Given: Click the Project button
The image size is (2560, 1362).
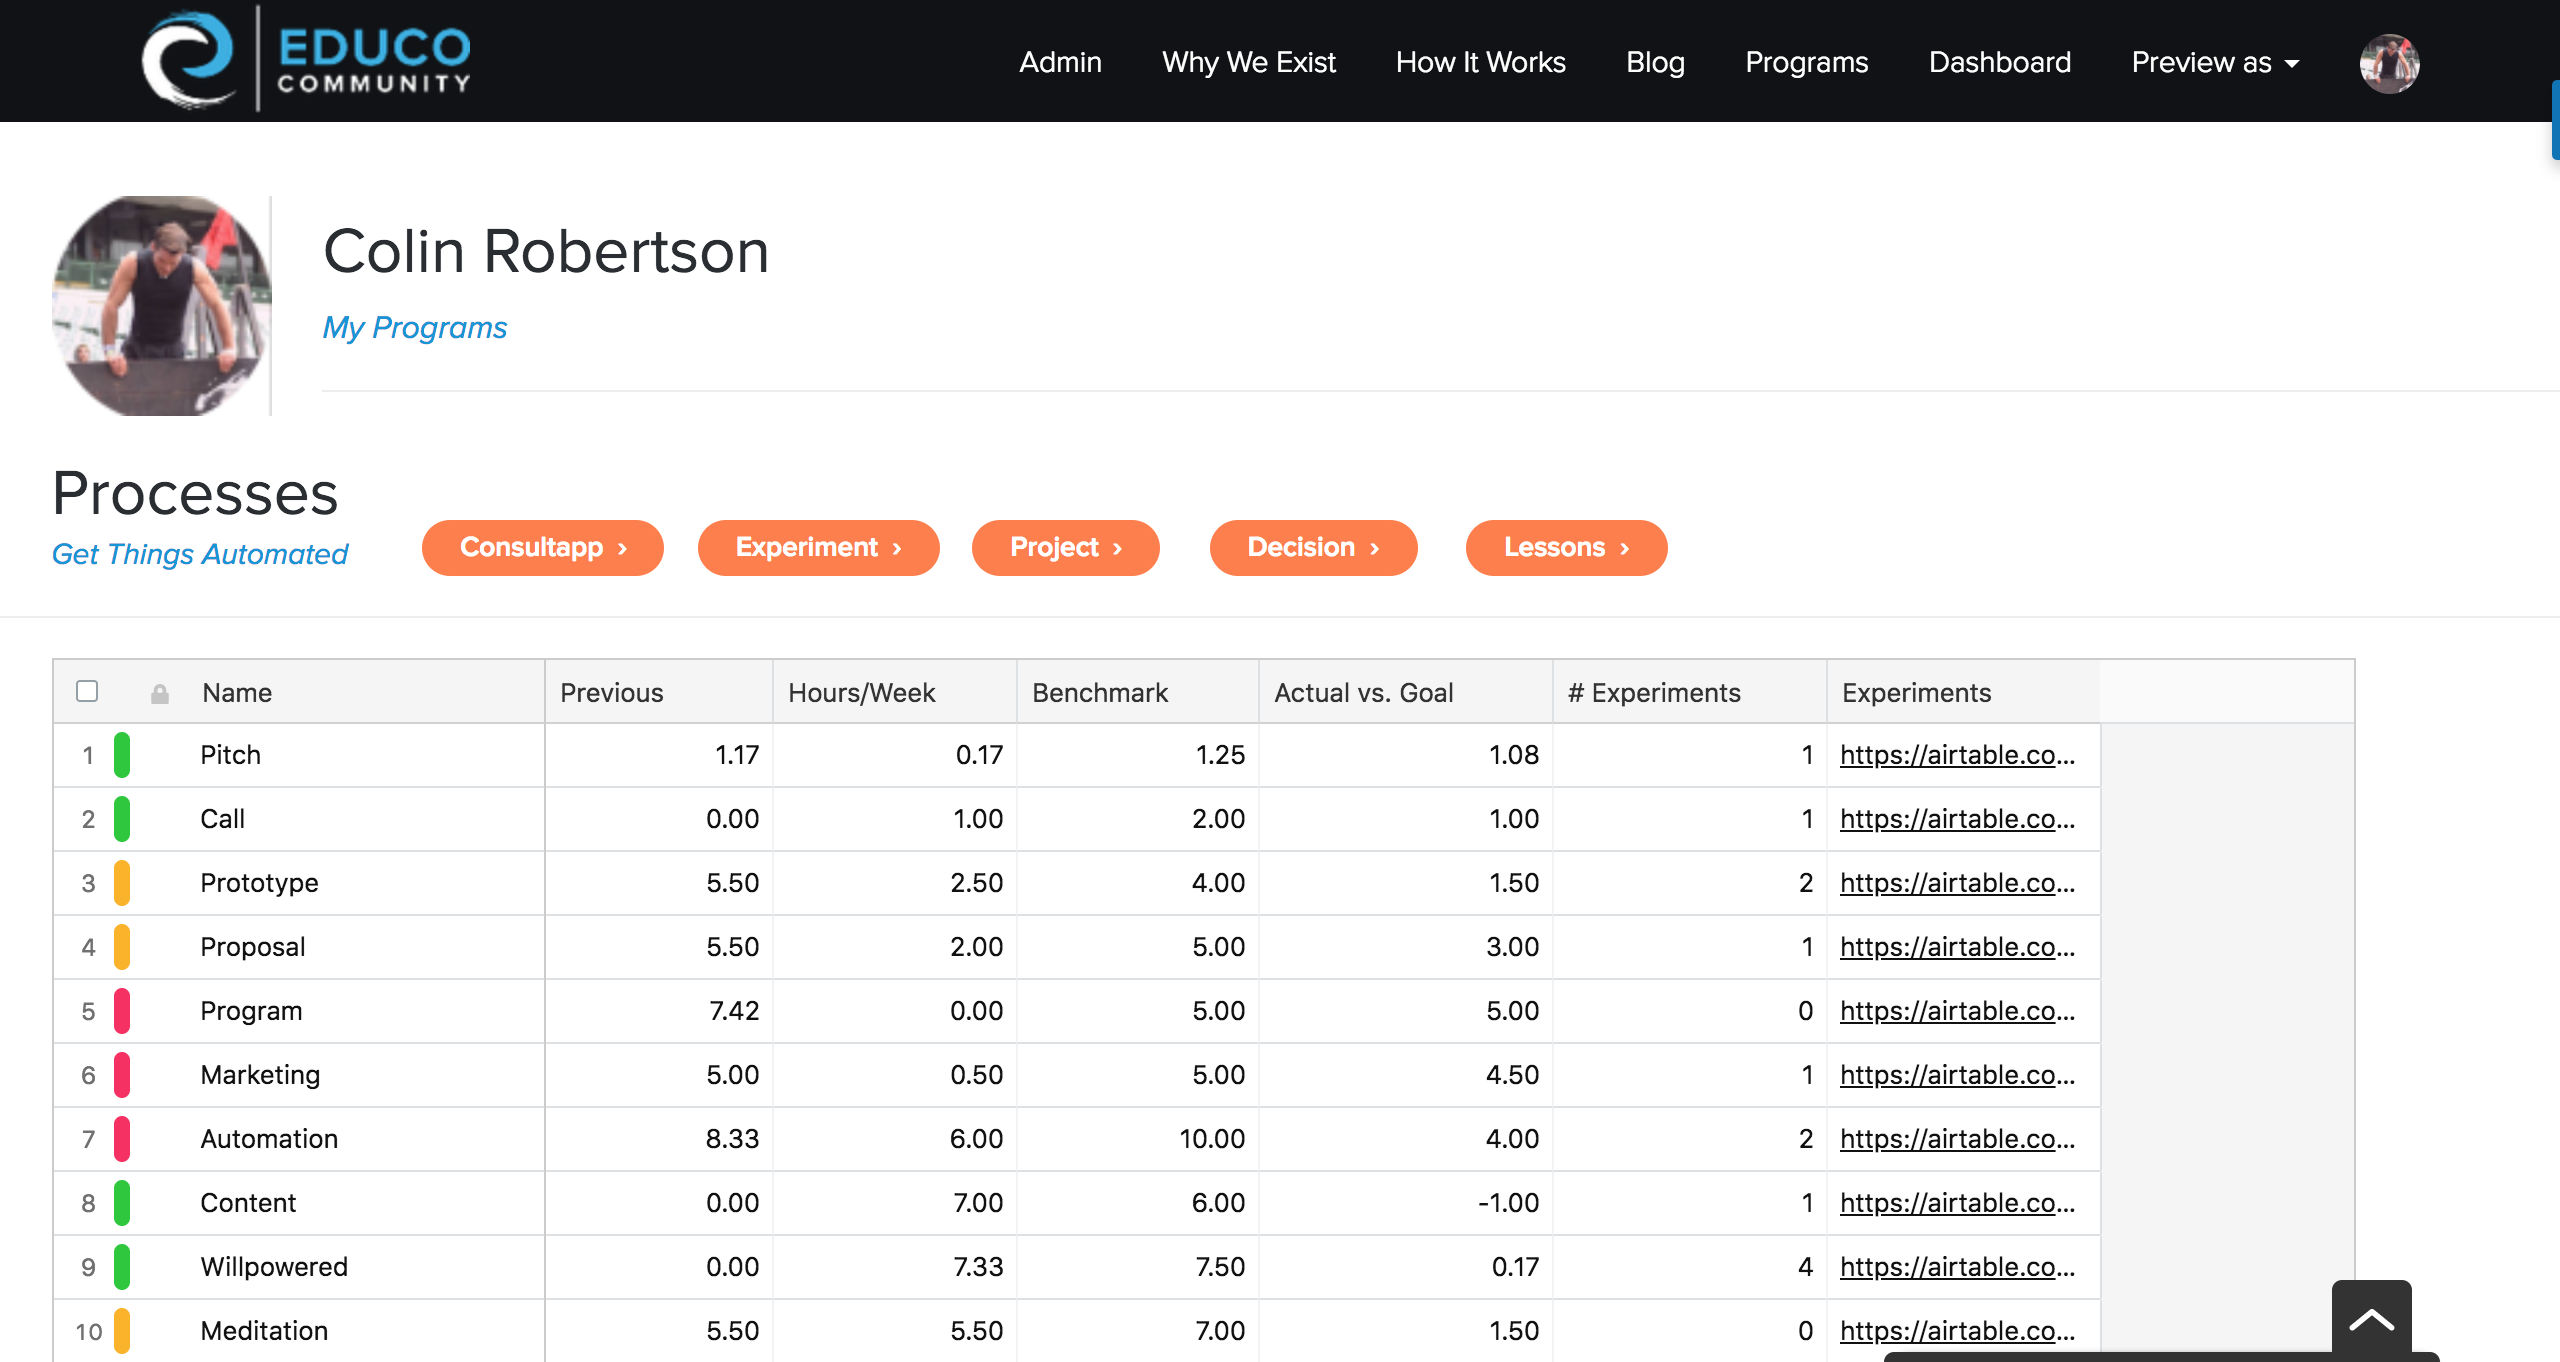Looking at the screenshot, I should tap(1065, 547).
